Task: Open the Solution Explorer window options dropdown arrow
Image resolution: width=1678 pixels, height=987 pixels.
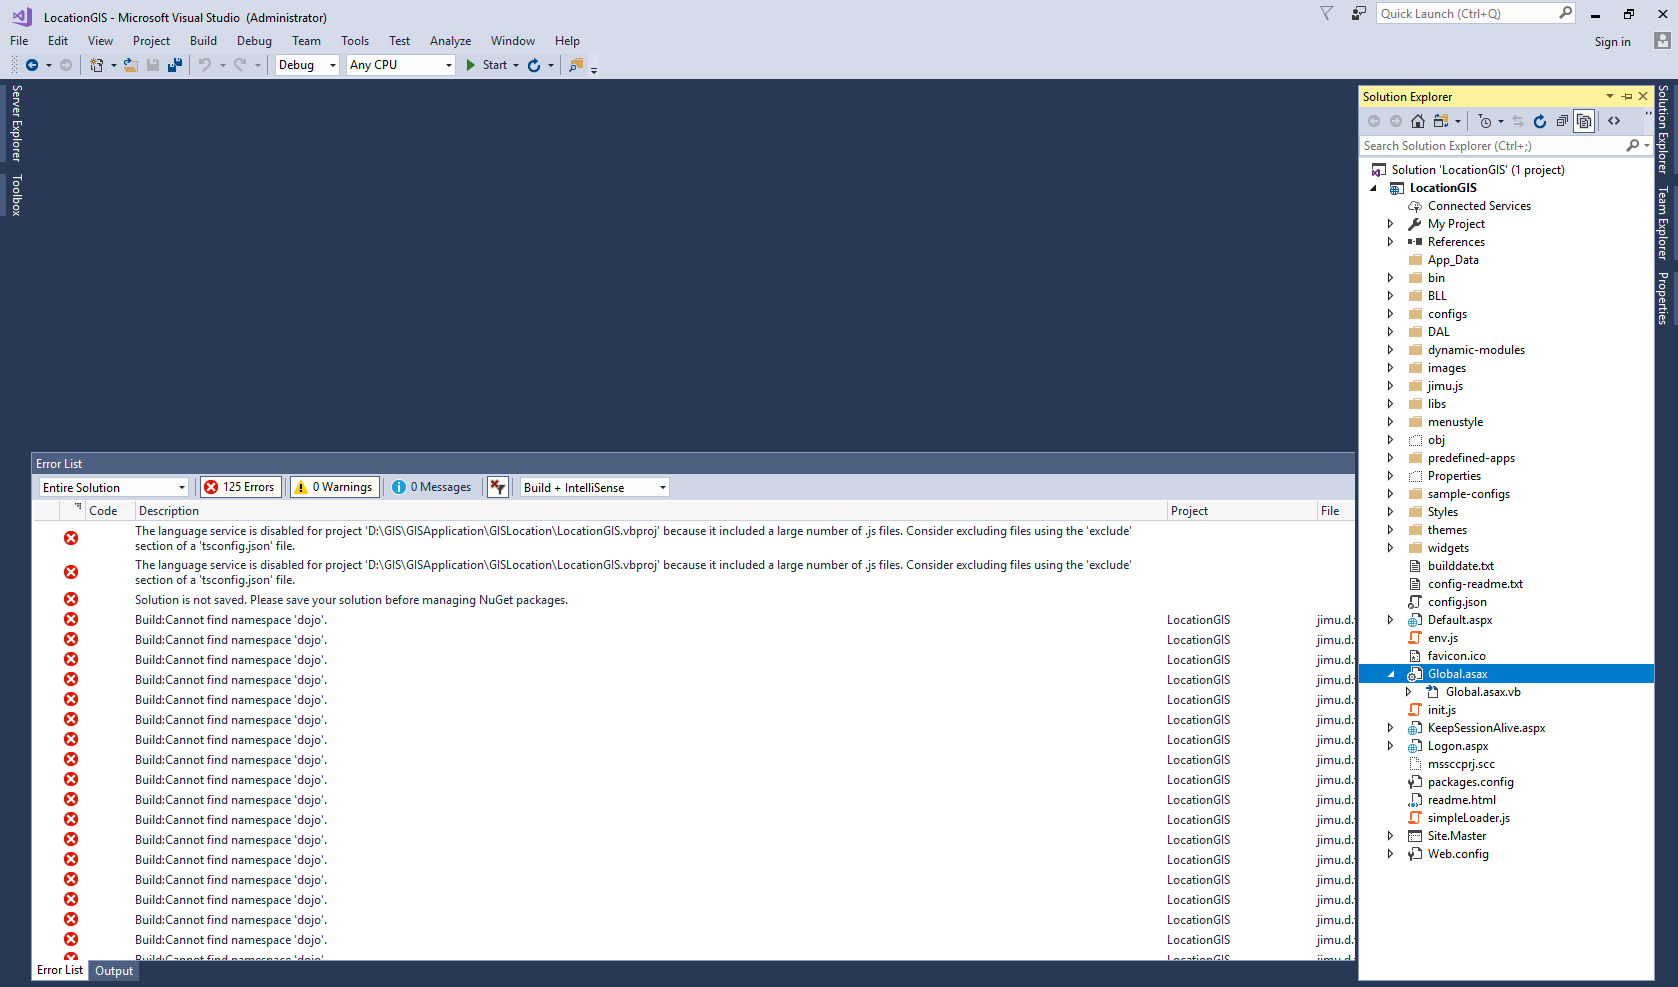Action: tap(1610, 97)
